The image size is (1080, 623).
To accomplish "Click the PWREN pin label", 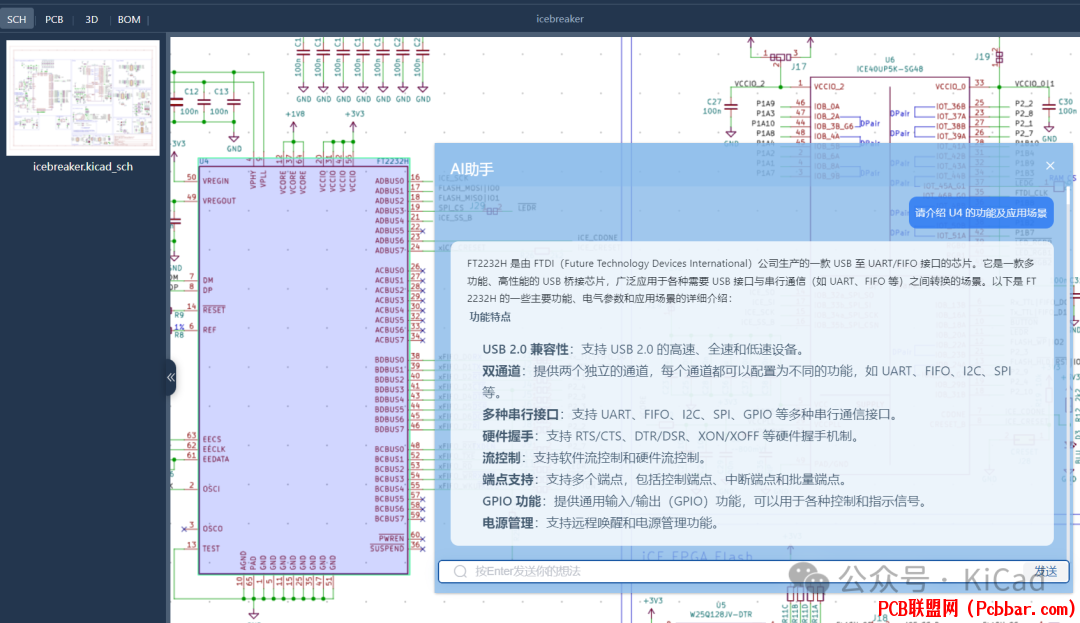I will point(391,538).
